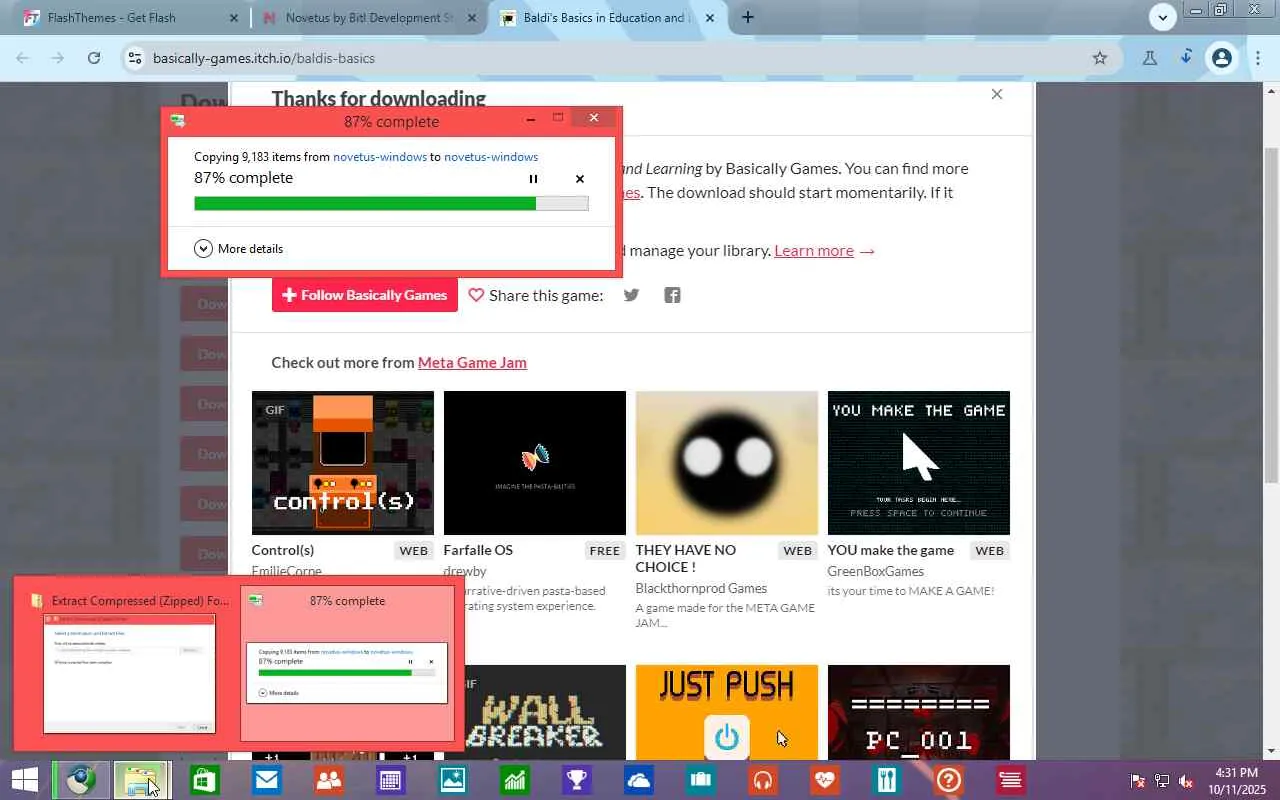Go back to the previous page

22,58
